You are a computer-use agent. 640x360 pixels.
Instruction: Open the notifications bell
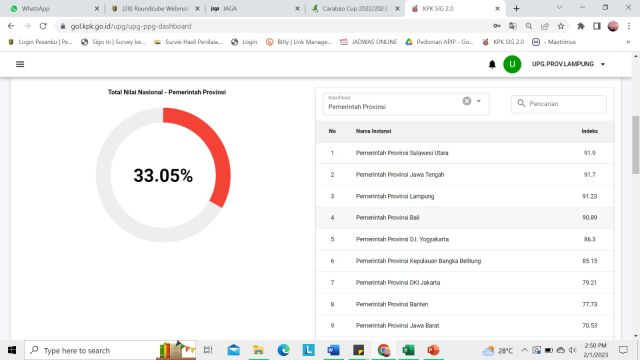pos(492,64)
